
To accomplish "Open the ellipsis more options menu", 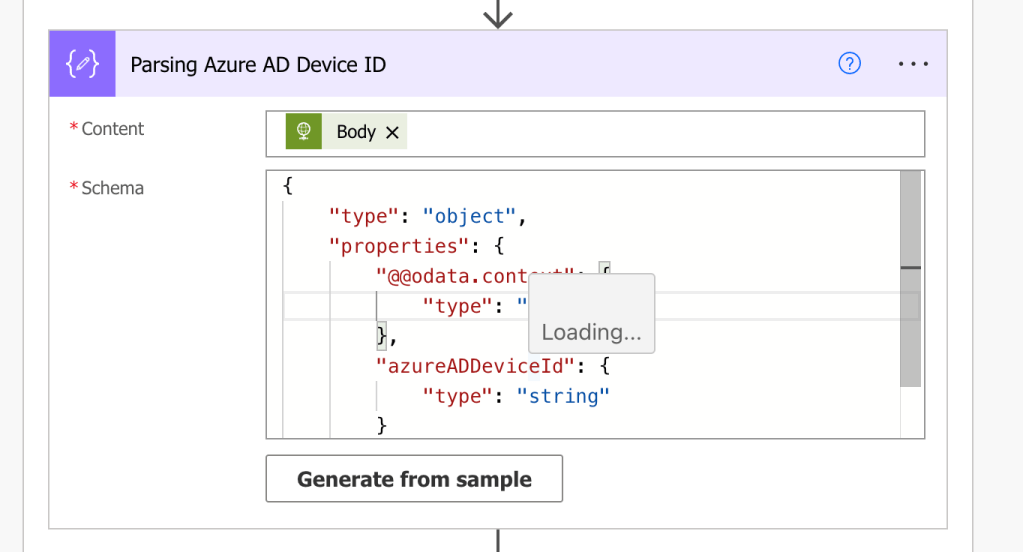I will point(913,64).
